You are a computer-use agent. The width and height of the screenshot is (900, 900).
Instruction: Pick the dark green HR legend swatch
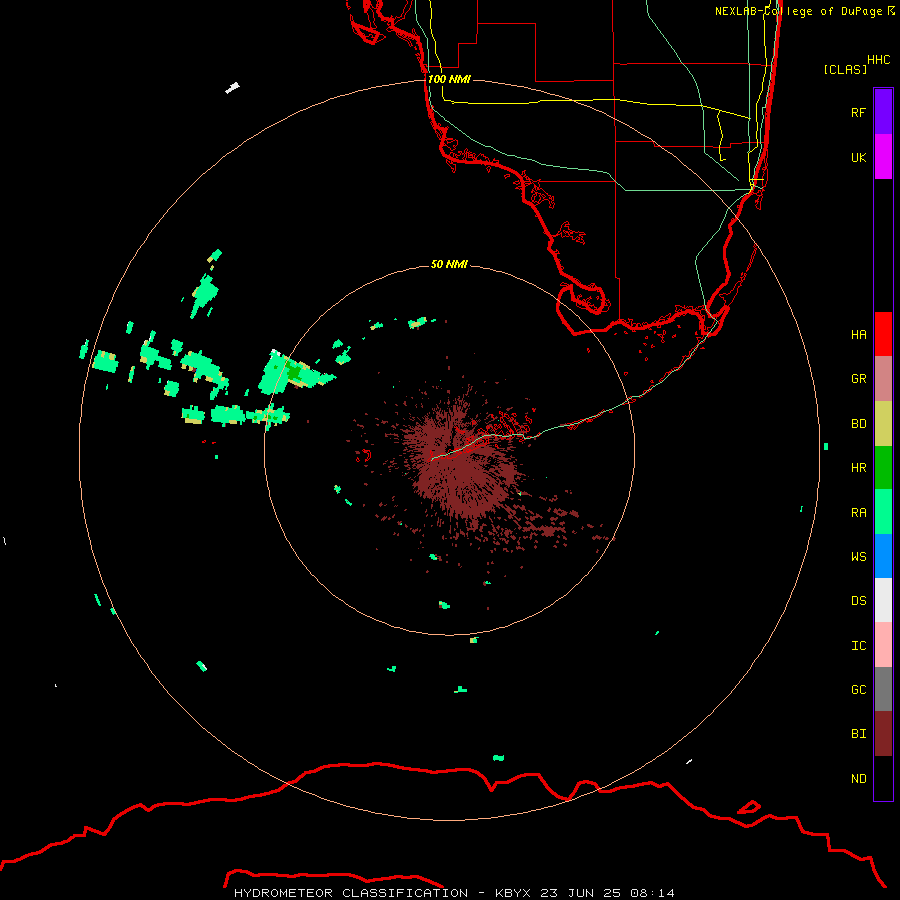point(883,468)
